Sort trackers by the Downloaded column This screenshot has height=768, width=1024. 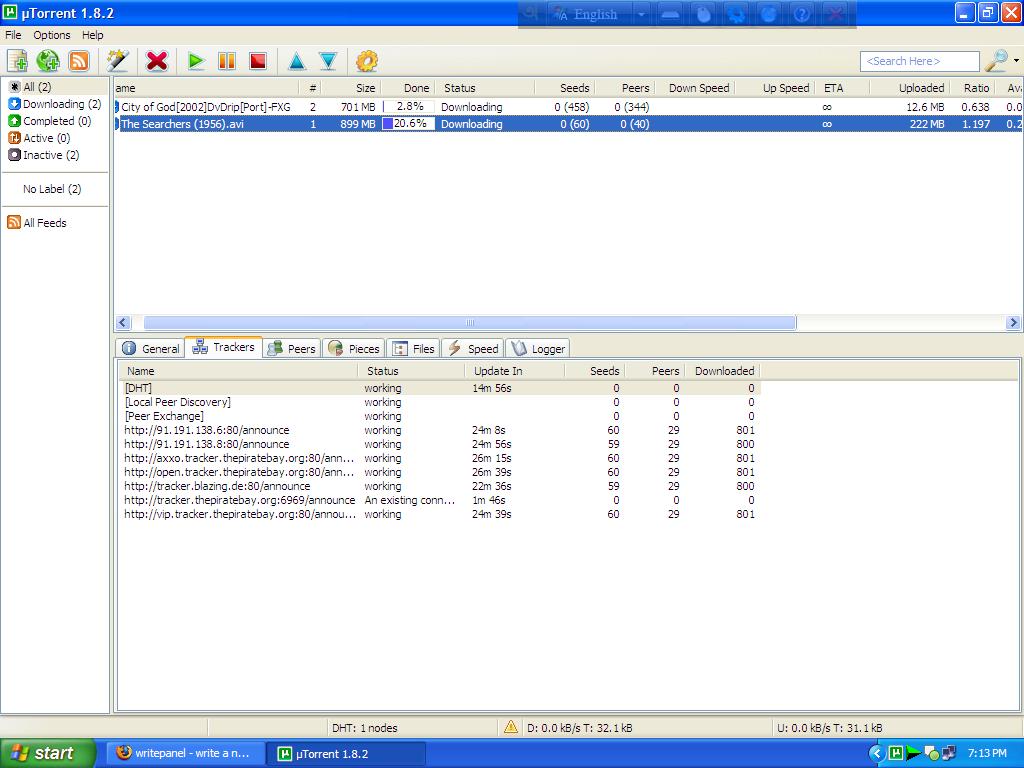pos(721,371)
